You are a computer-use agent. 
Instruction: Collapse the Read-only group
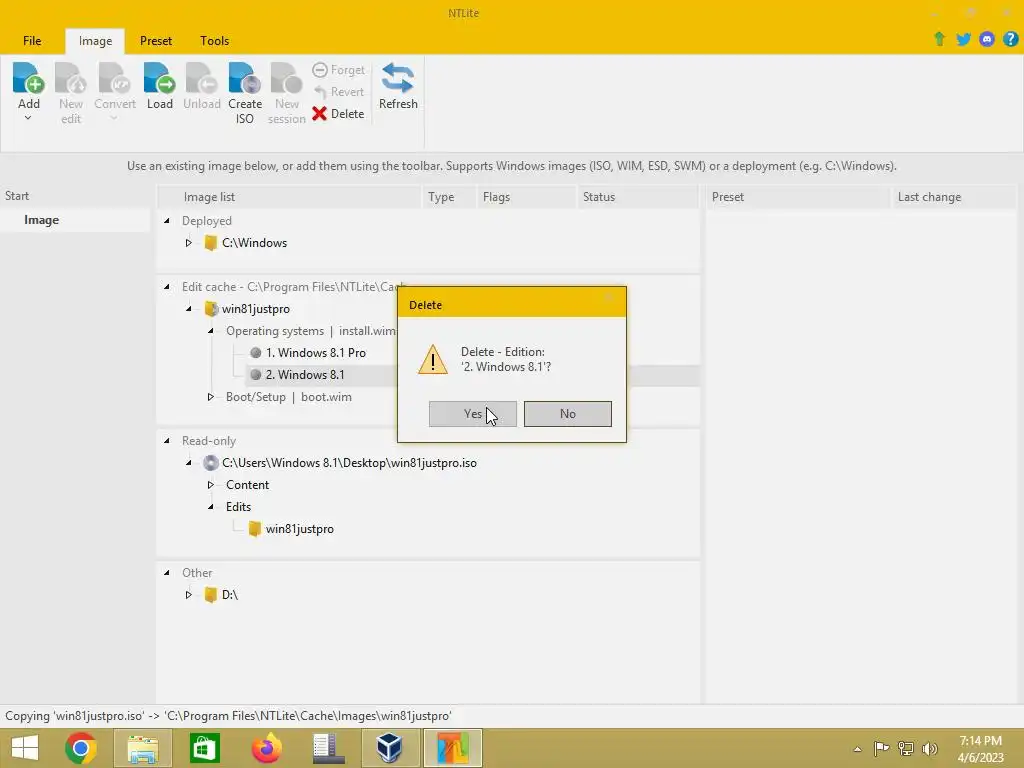coord(167,441)
